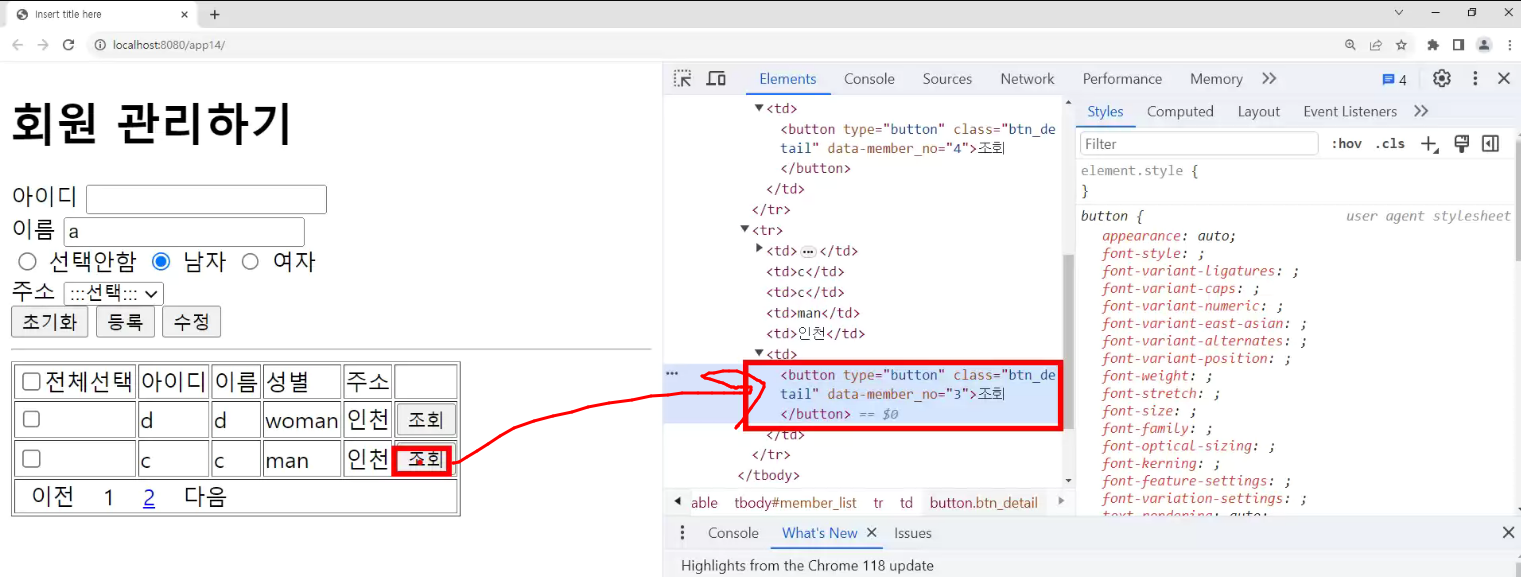The height and width of the screenshot is (577, 1521).
Task: Click the new style rule plus icon
Action: [1429, 145]
